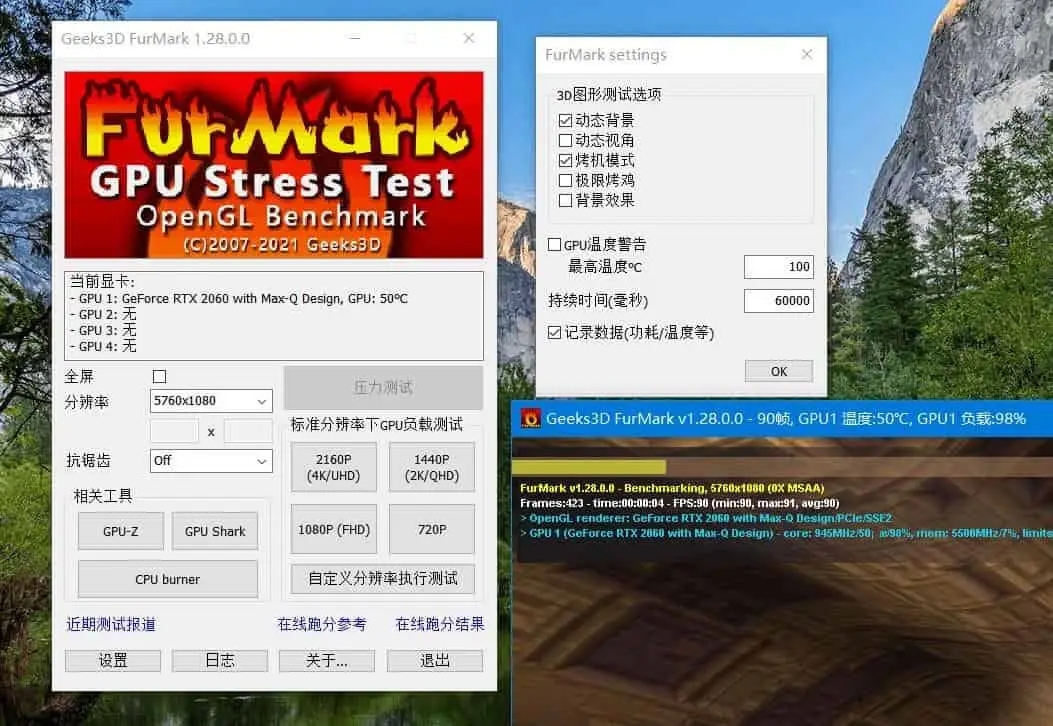Click the FurMark GPU Stress Test banner
This screenshot has height=726, width=1053.
tap(273, 165)
